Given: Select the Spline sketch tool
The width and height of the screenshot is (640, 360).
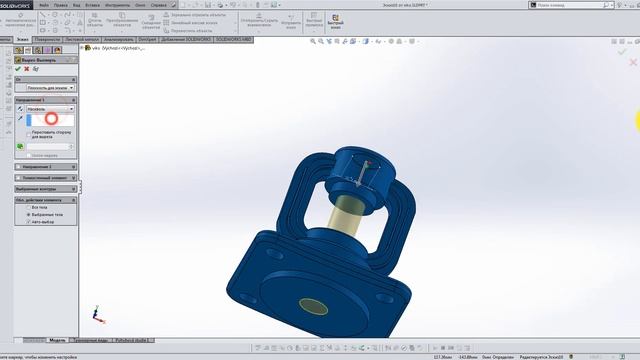Looking at the screenshot, I should click(x=67, y=15).
